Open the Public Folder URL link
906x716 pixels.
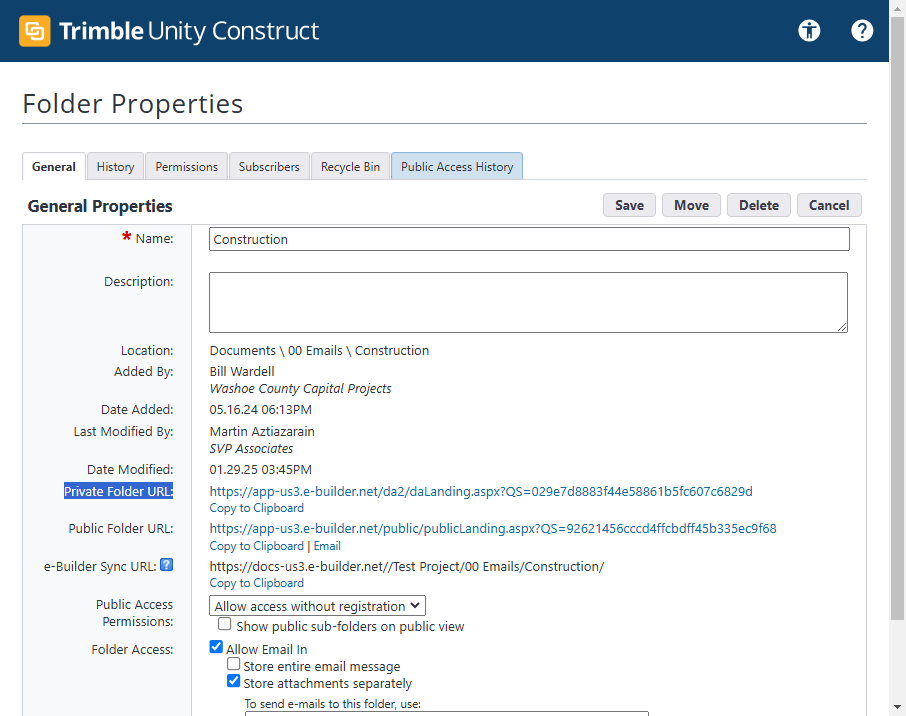pos(493,528)
